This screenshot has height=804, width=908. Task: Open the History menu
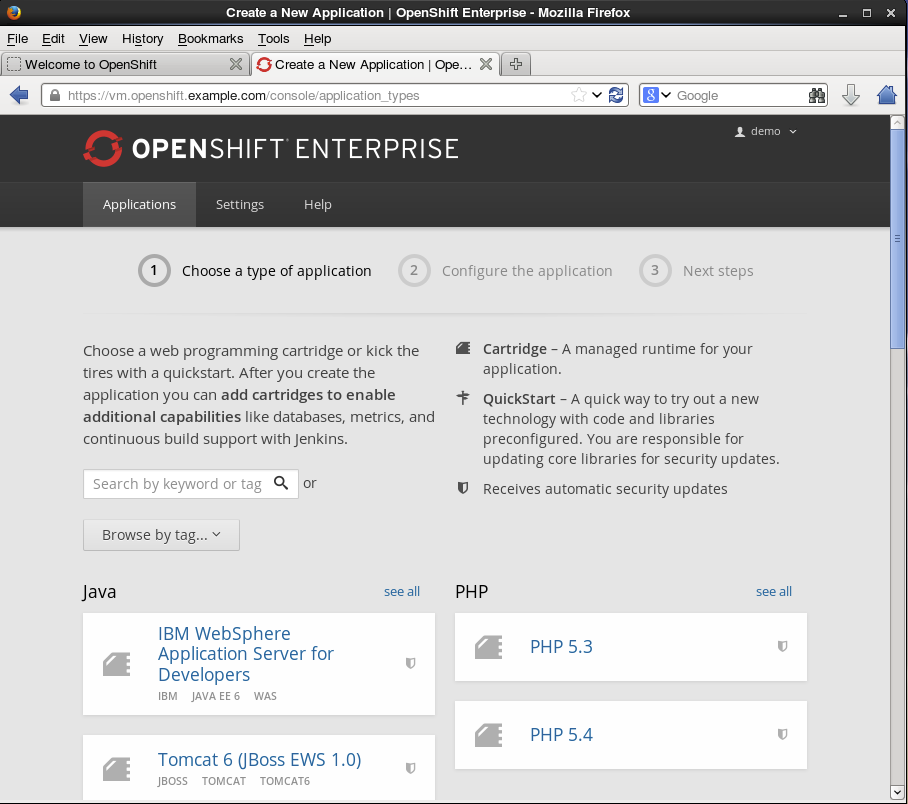[x=142, y=39]
